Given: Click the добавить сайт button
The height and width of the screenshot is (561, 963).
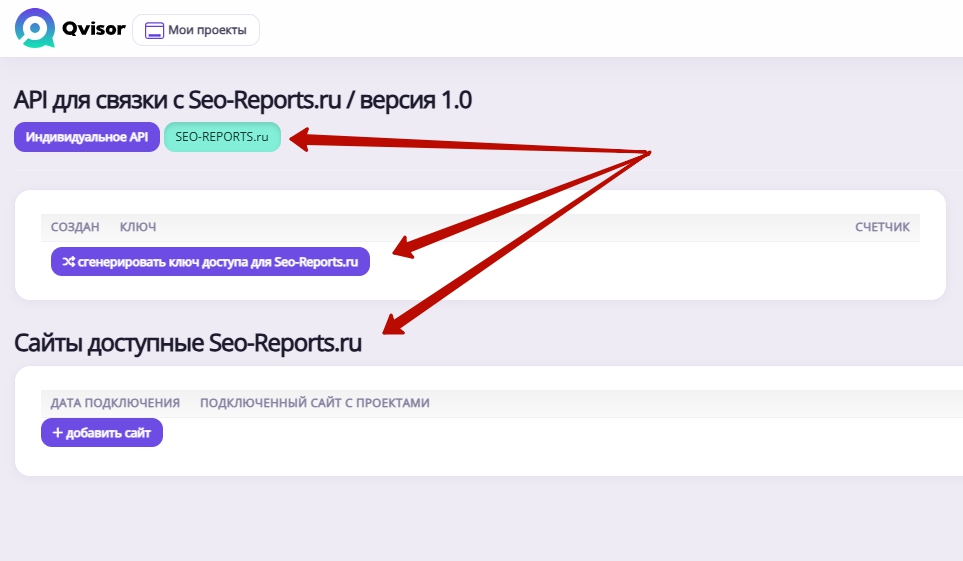Looking at the screenshot, I should [x=102, y=433].
